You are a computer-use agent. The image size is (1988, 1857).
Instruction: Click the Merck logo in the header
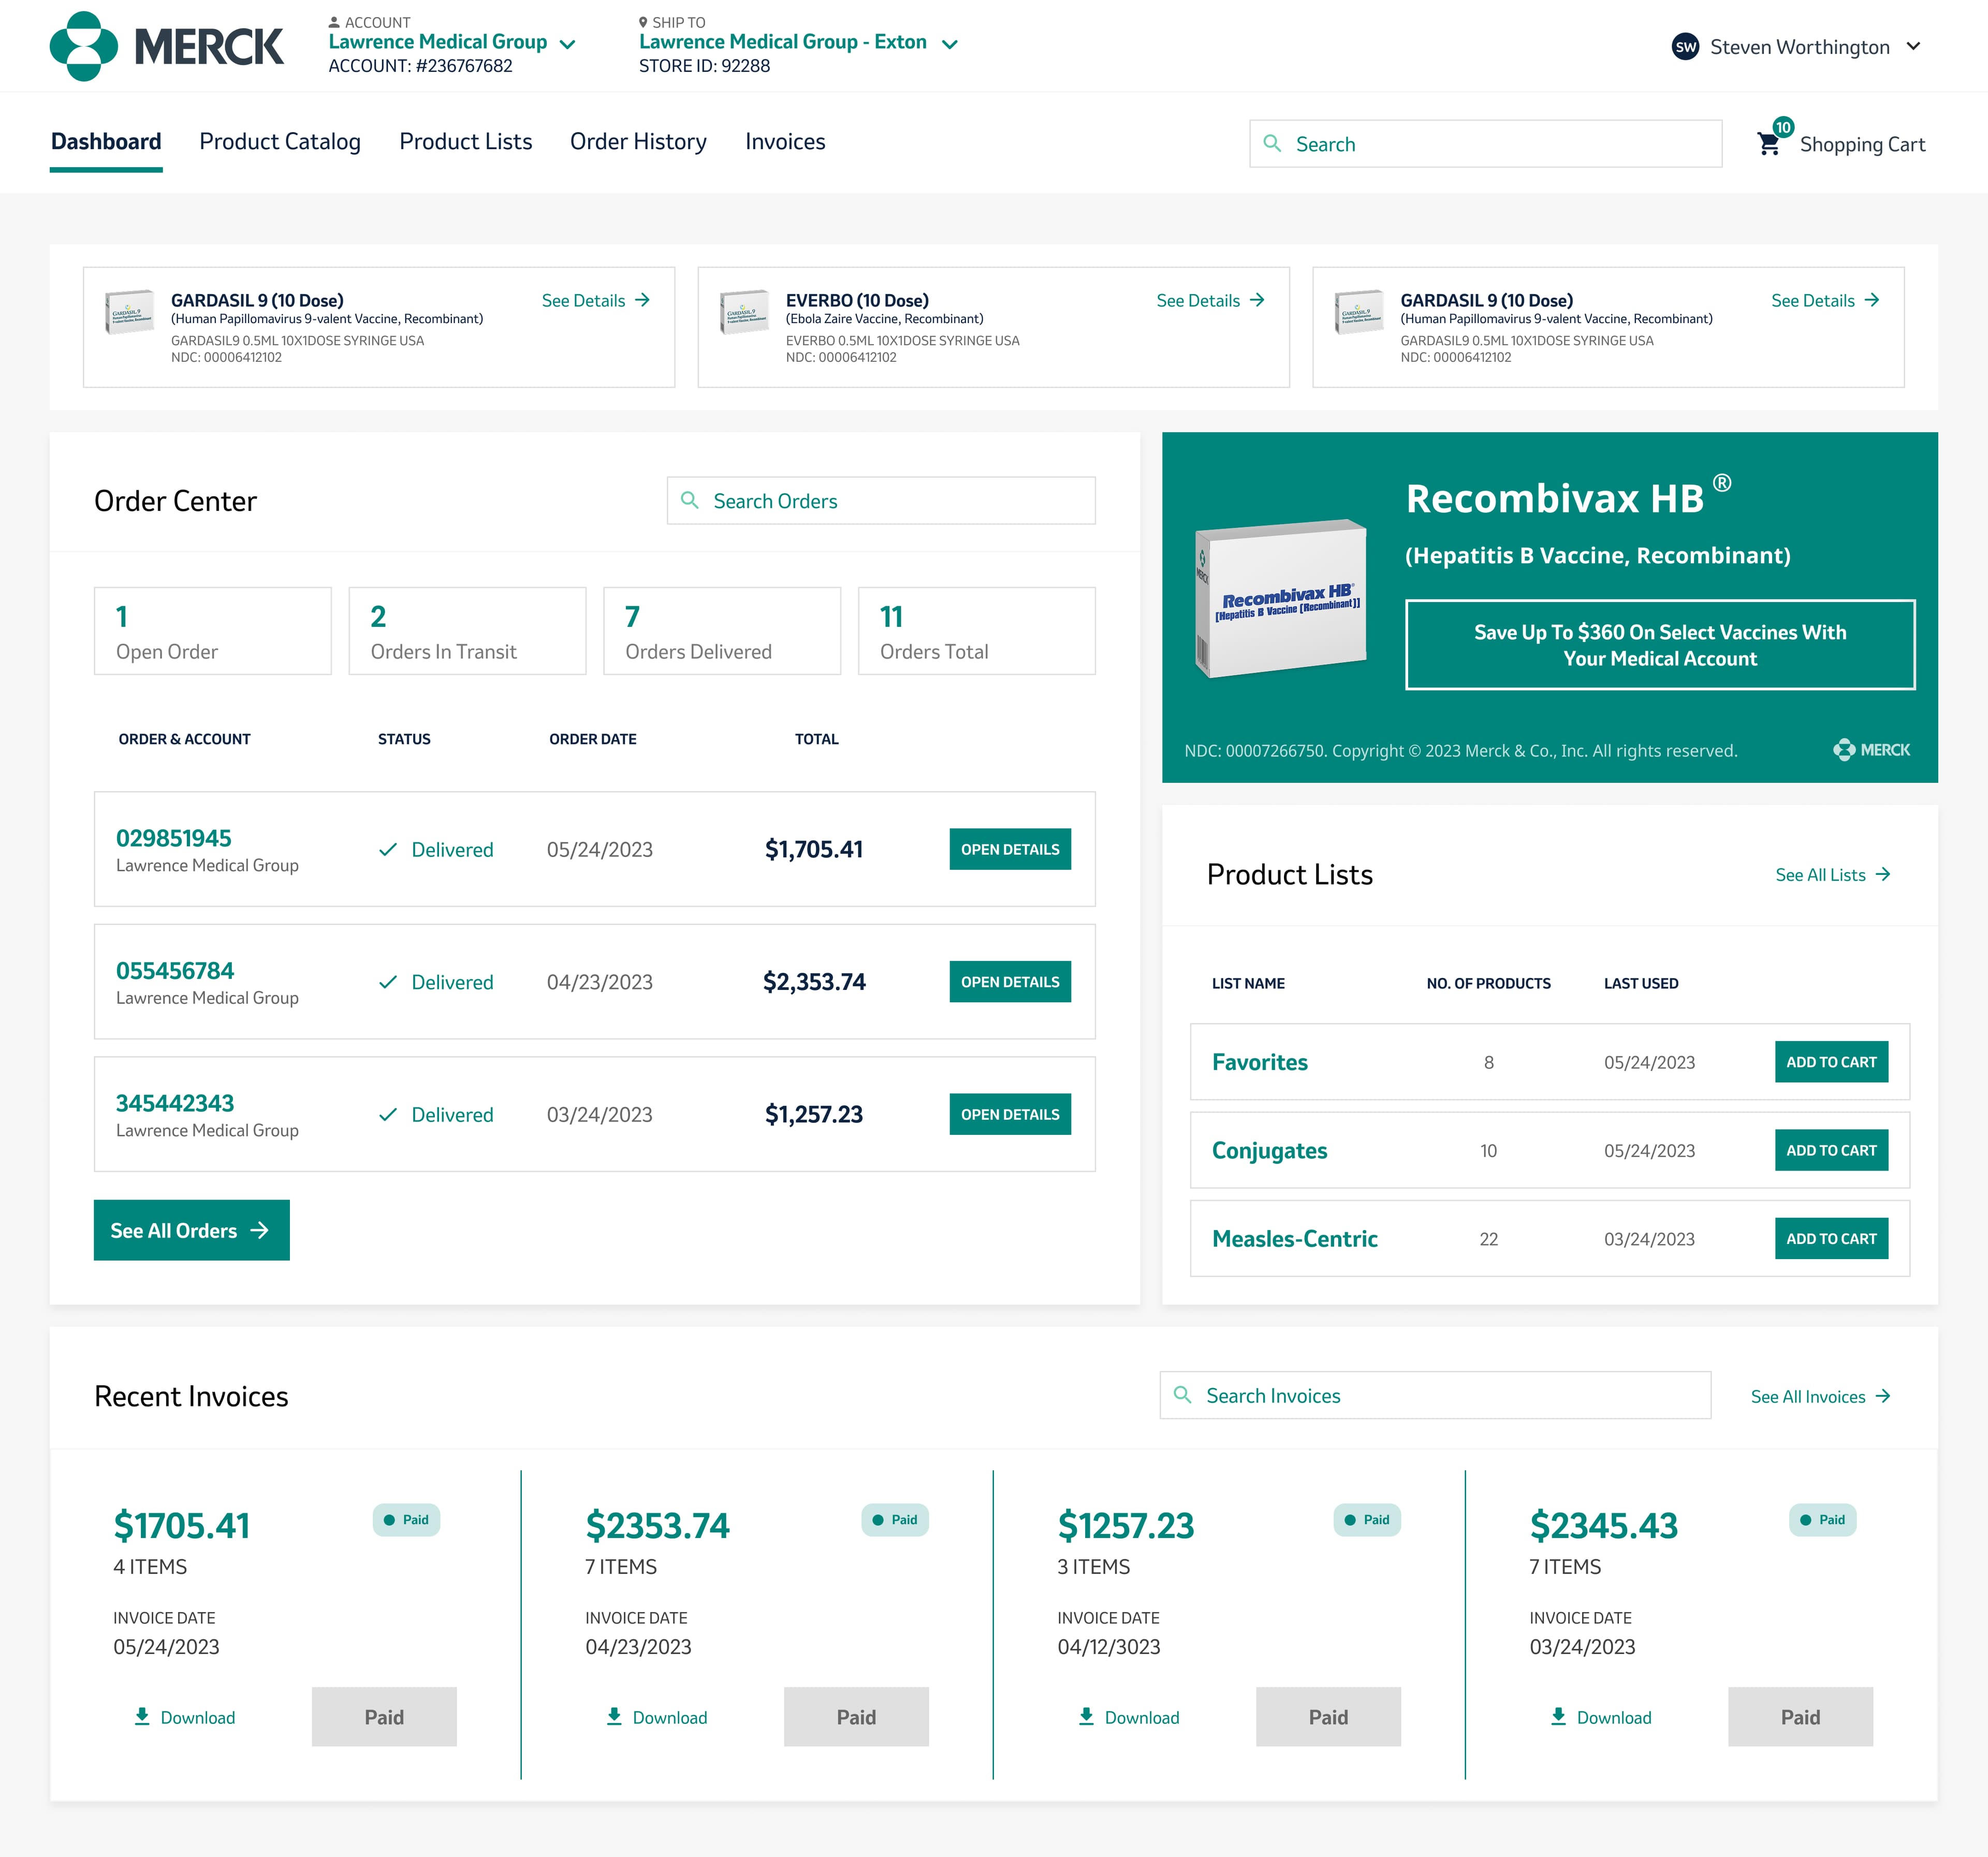coord(167,46)
